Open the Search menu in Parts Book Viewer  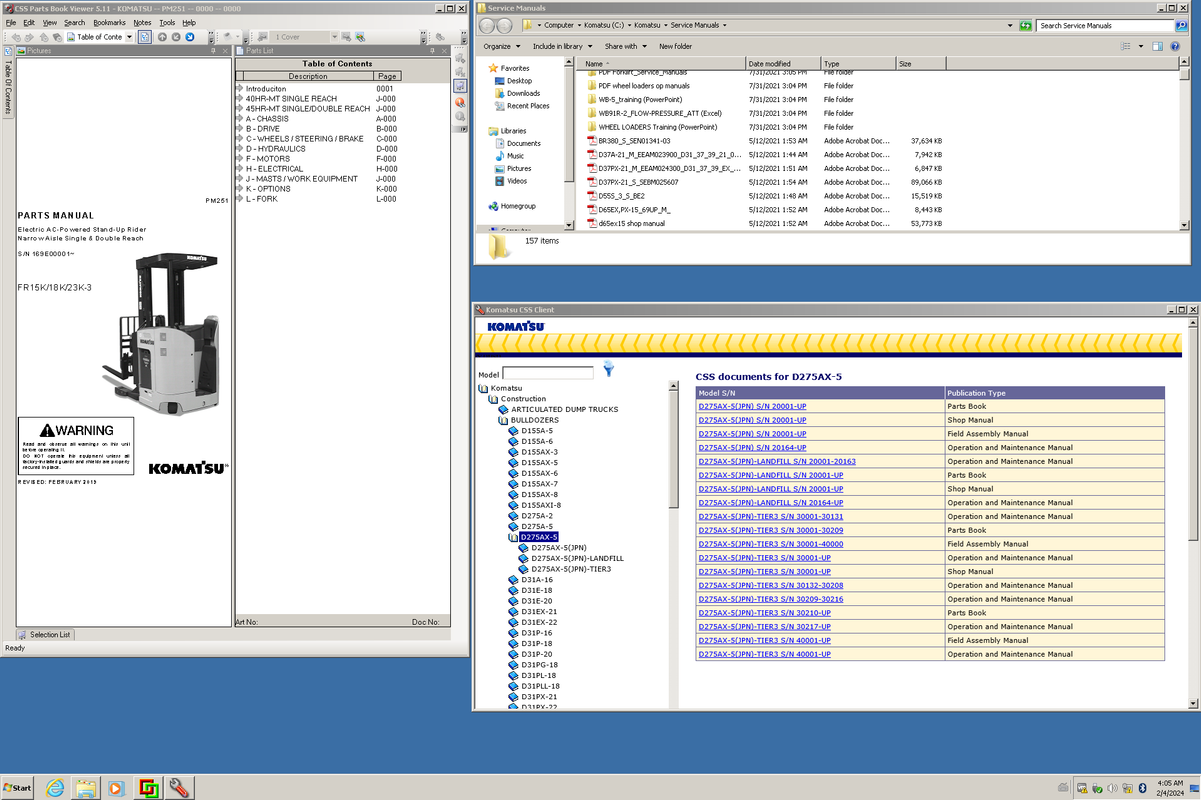coord(74,22)
